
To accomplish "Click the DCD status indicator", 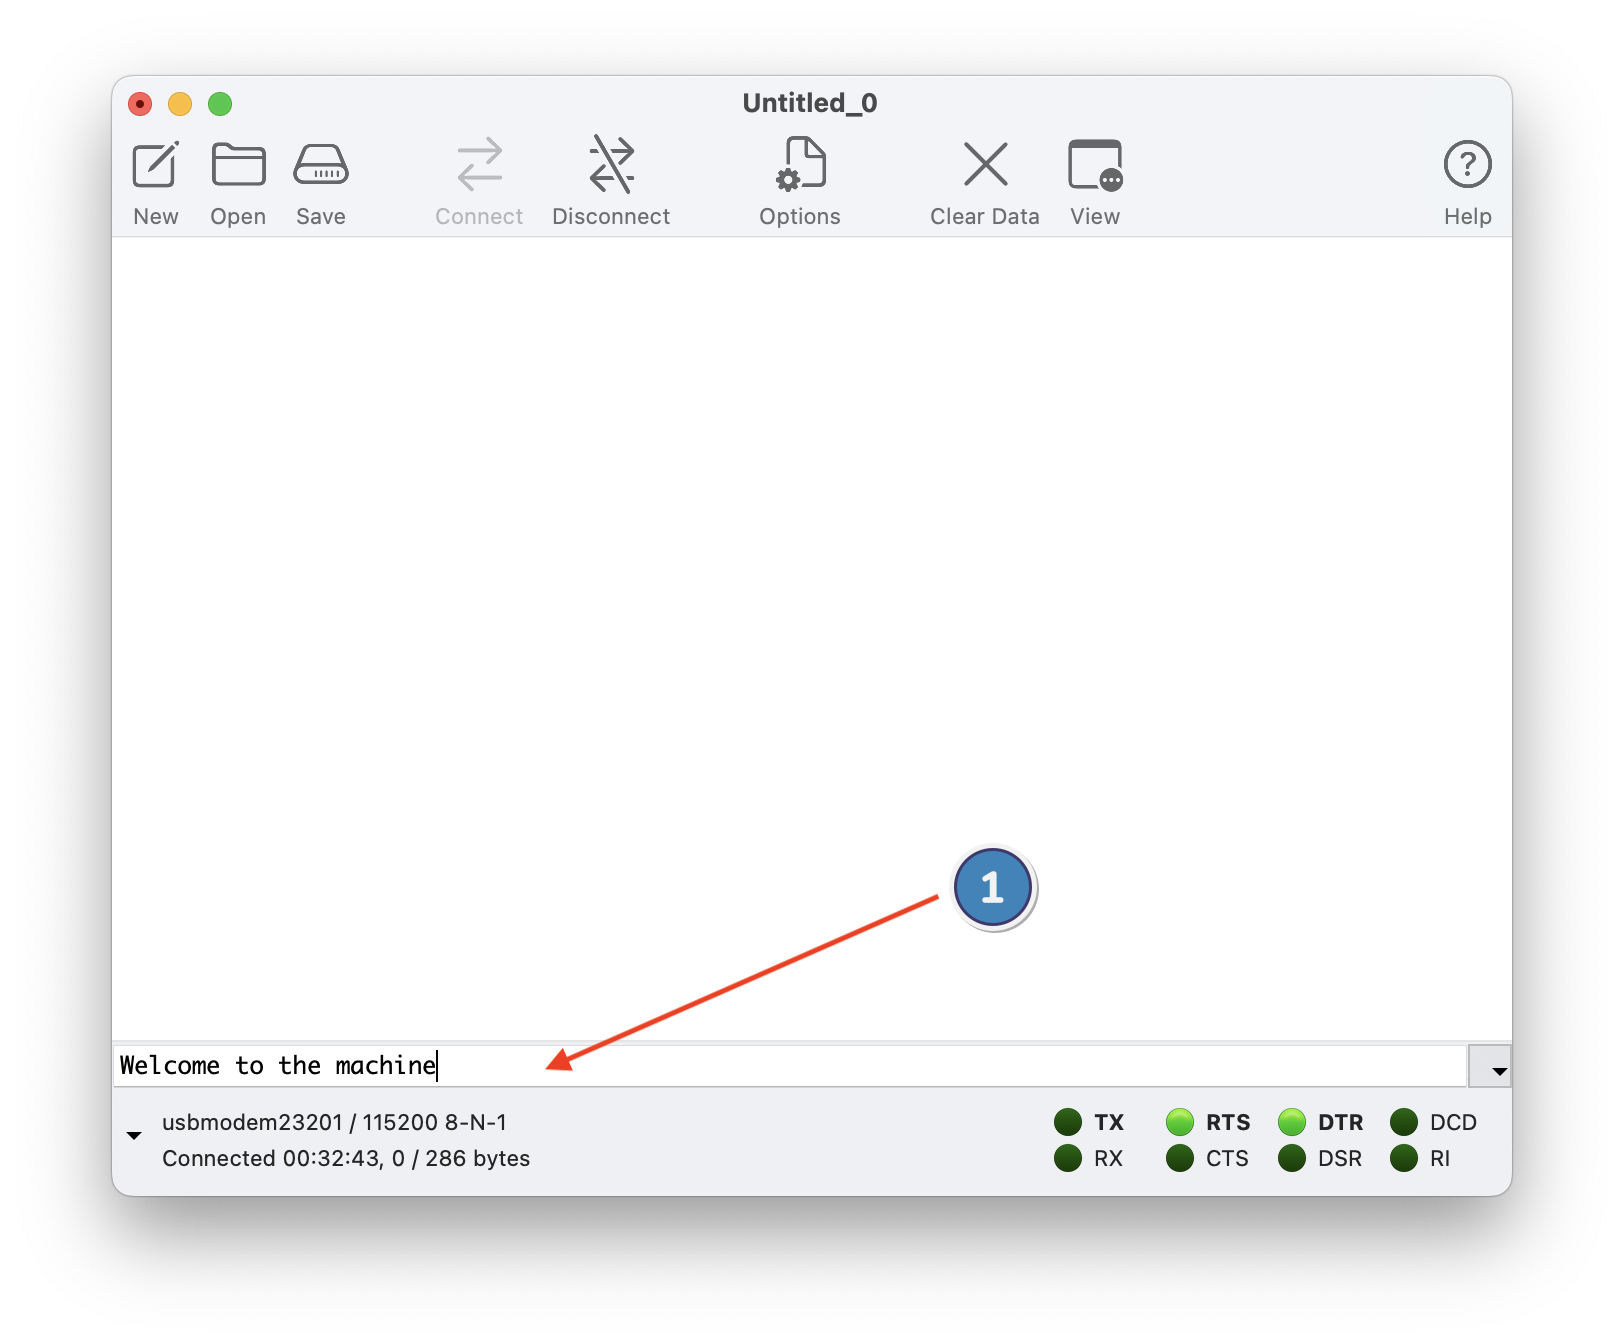I will point(1404,1122).
